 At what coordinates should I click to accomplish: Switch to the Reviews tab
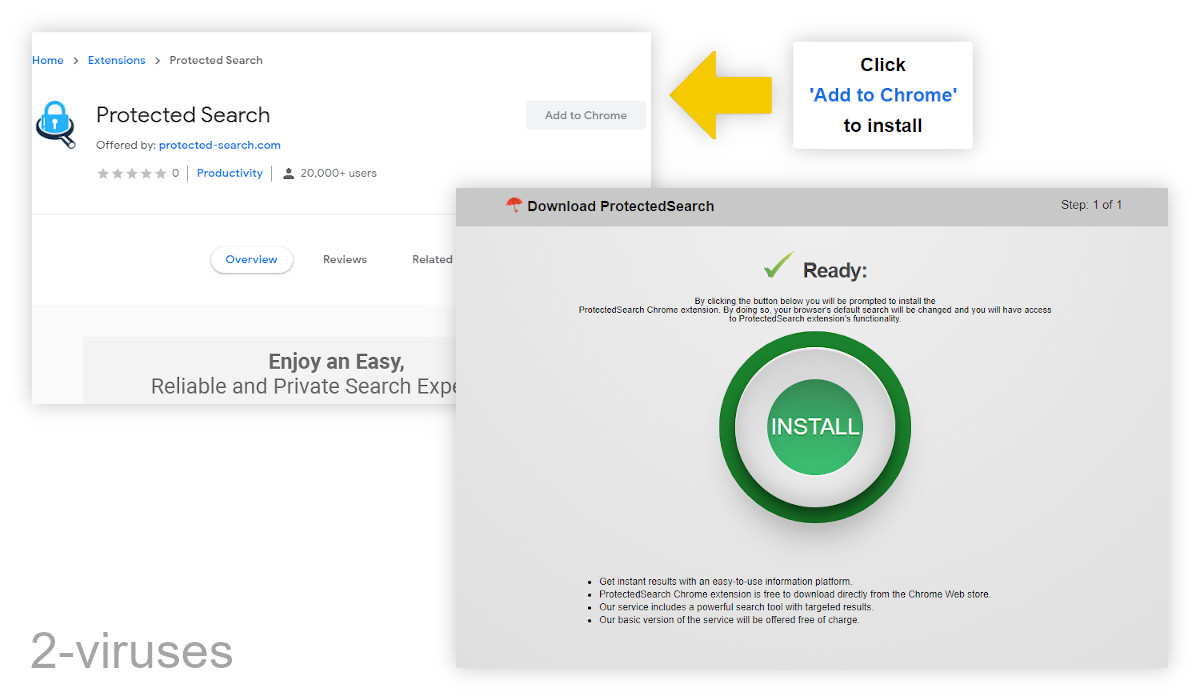(344, 259)
